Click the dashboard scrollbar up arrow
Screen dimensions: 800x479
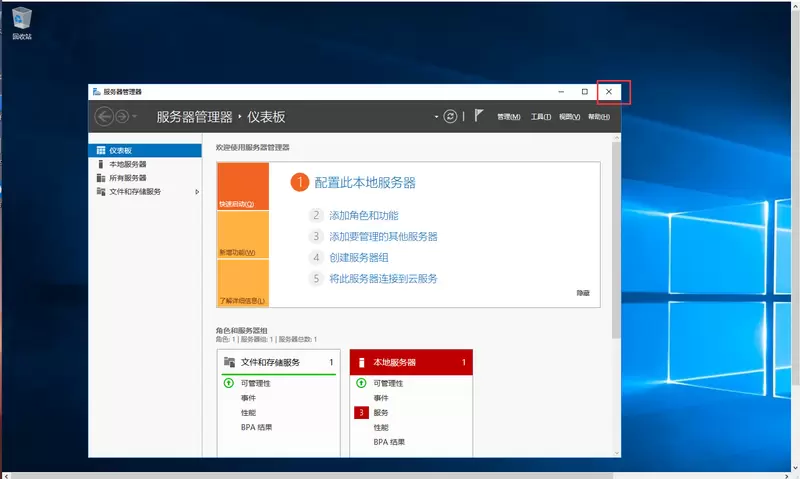click(616, 138)
